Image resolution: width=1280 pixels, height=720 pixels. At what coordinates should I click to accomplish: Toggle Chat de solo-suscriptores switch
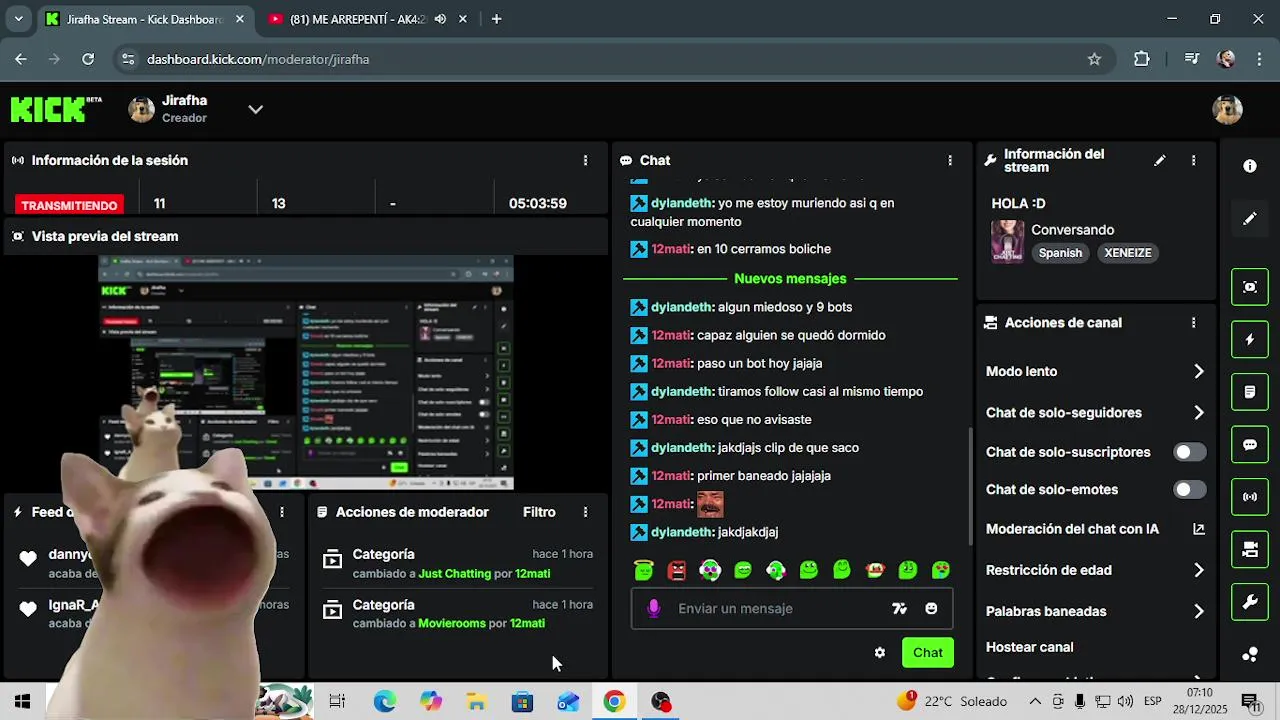1189,452
